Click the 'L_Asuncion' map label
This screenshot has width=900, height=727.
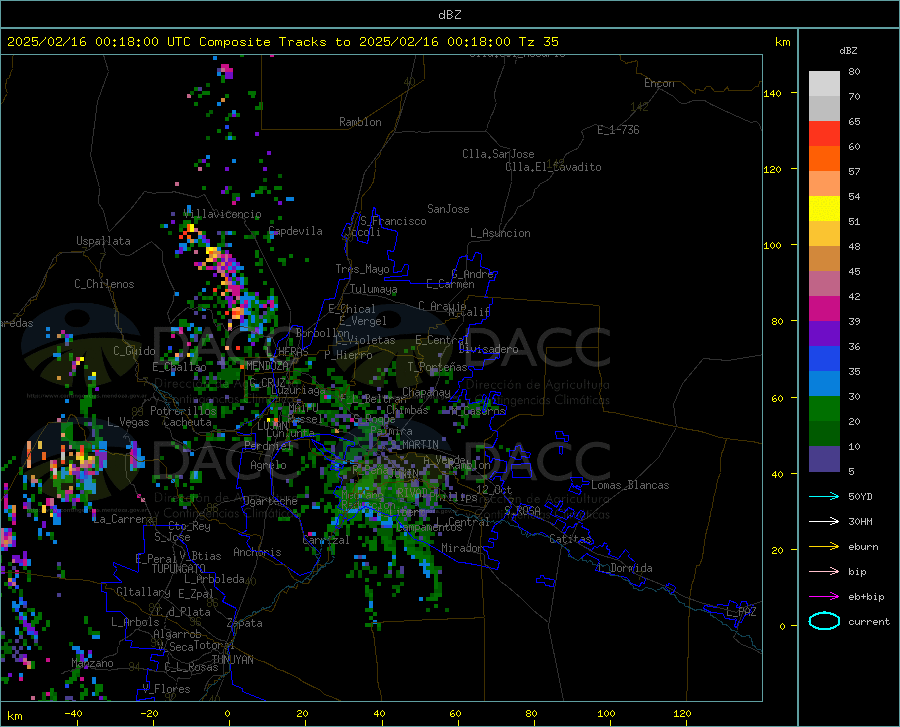(x=500, y=233)
